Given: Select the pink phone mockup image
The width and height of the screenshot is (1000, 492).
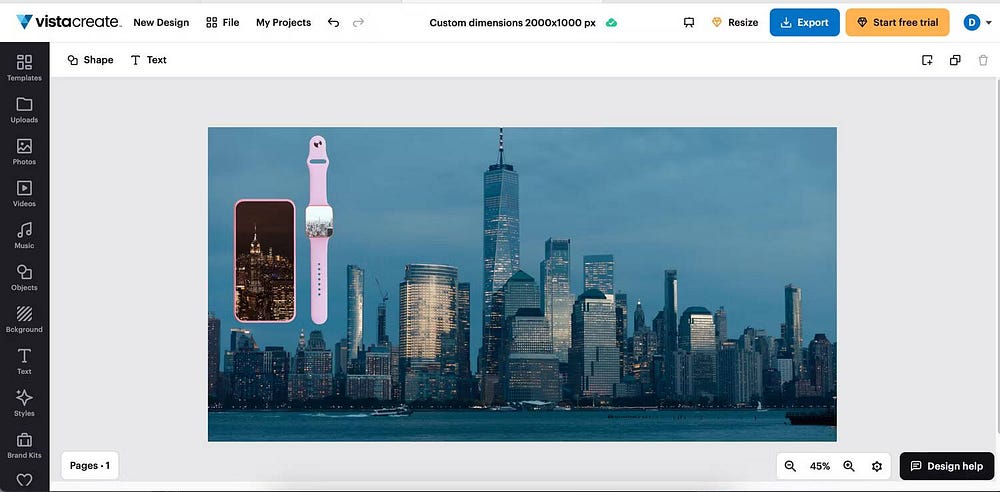Looking at the screenshot, I should (265, 261).
